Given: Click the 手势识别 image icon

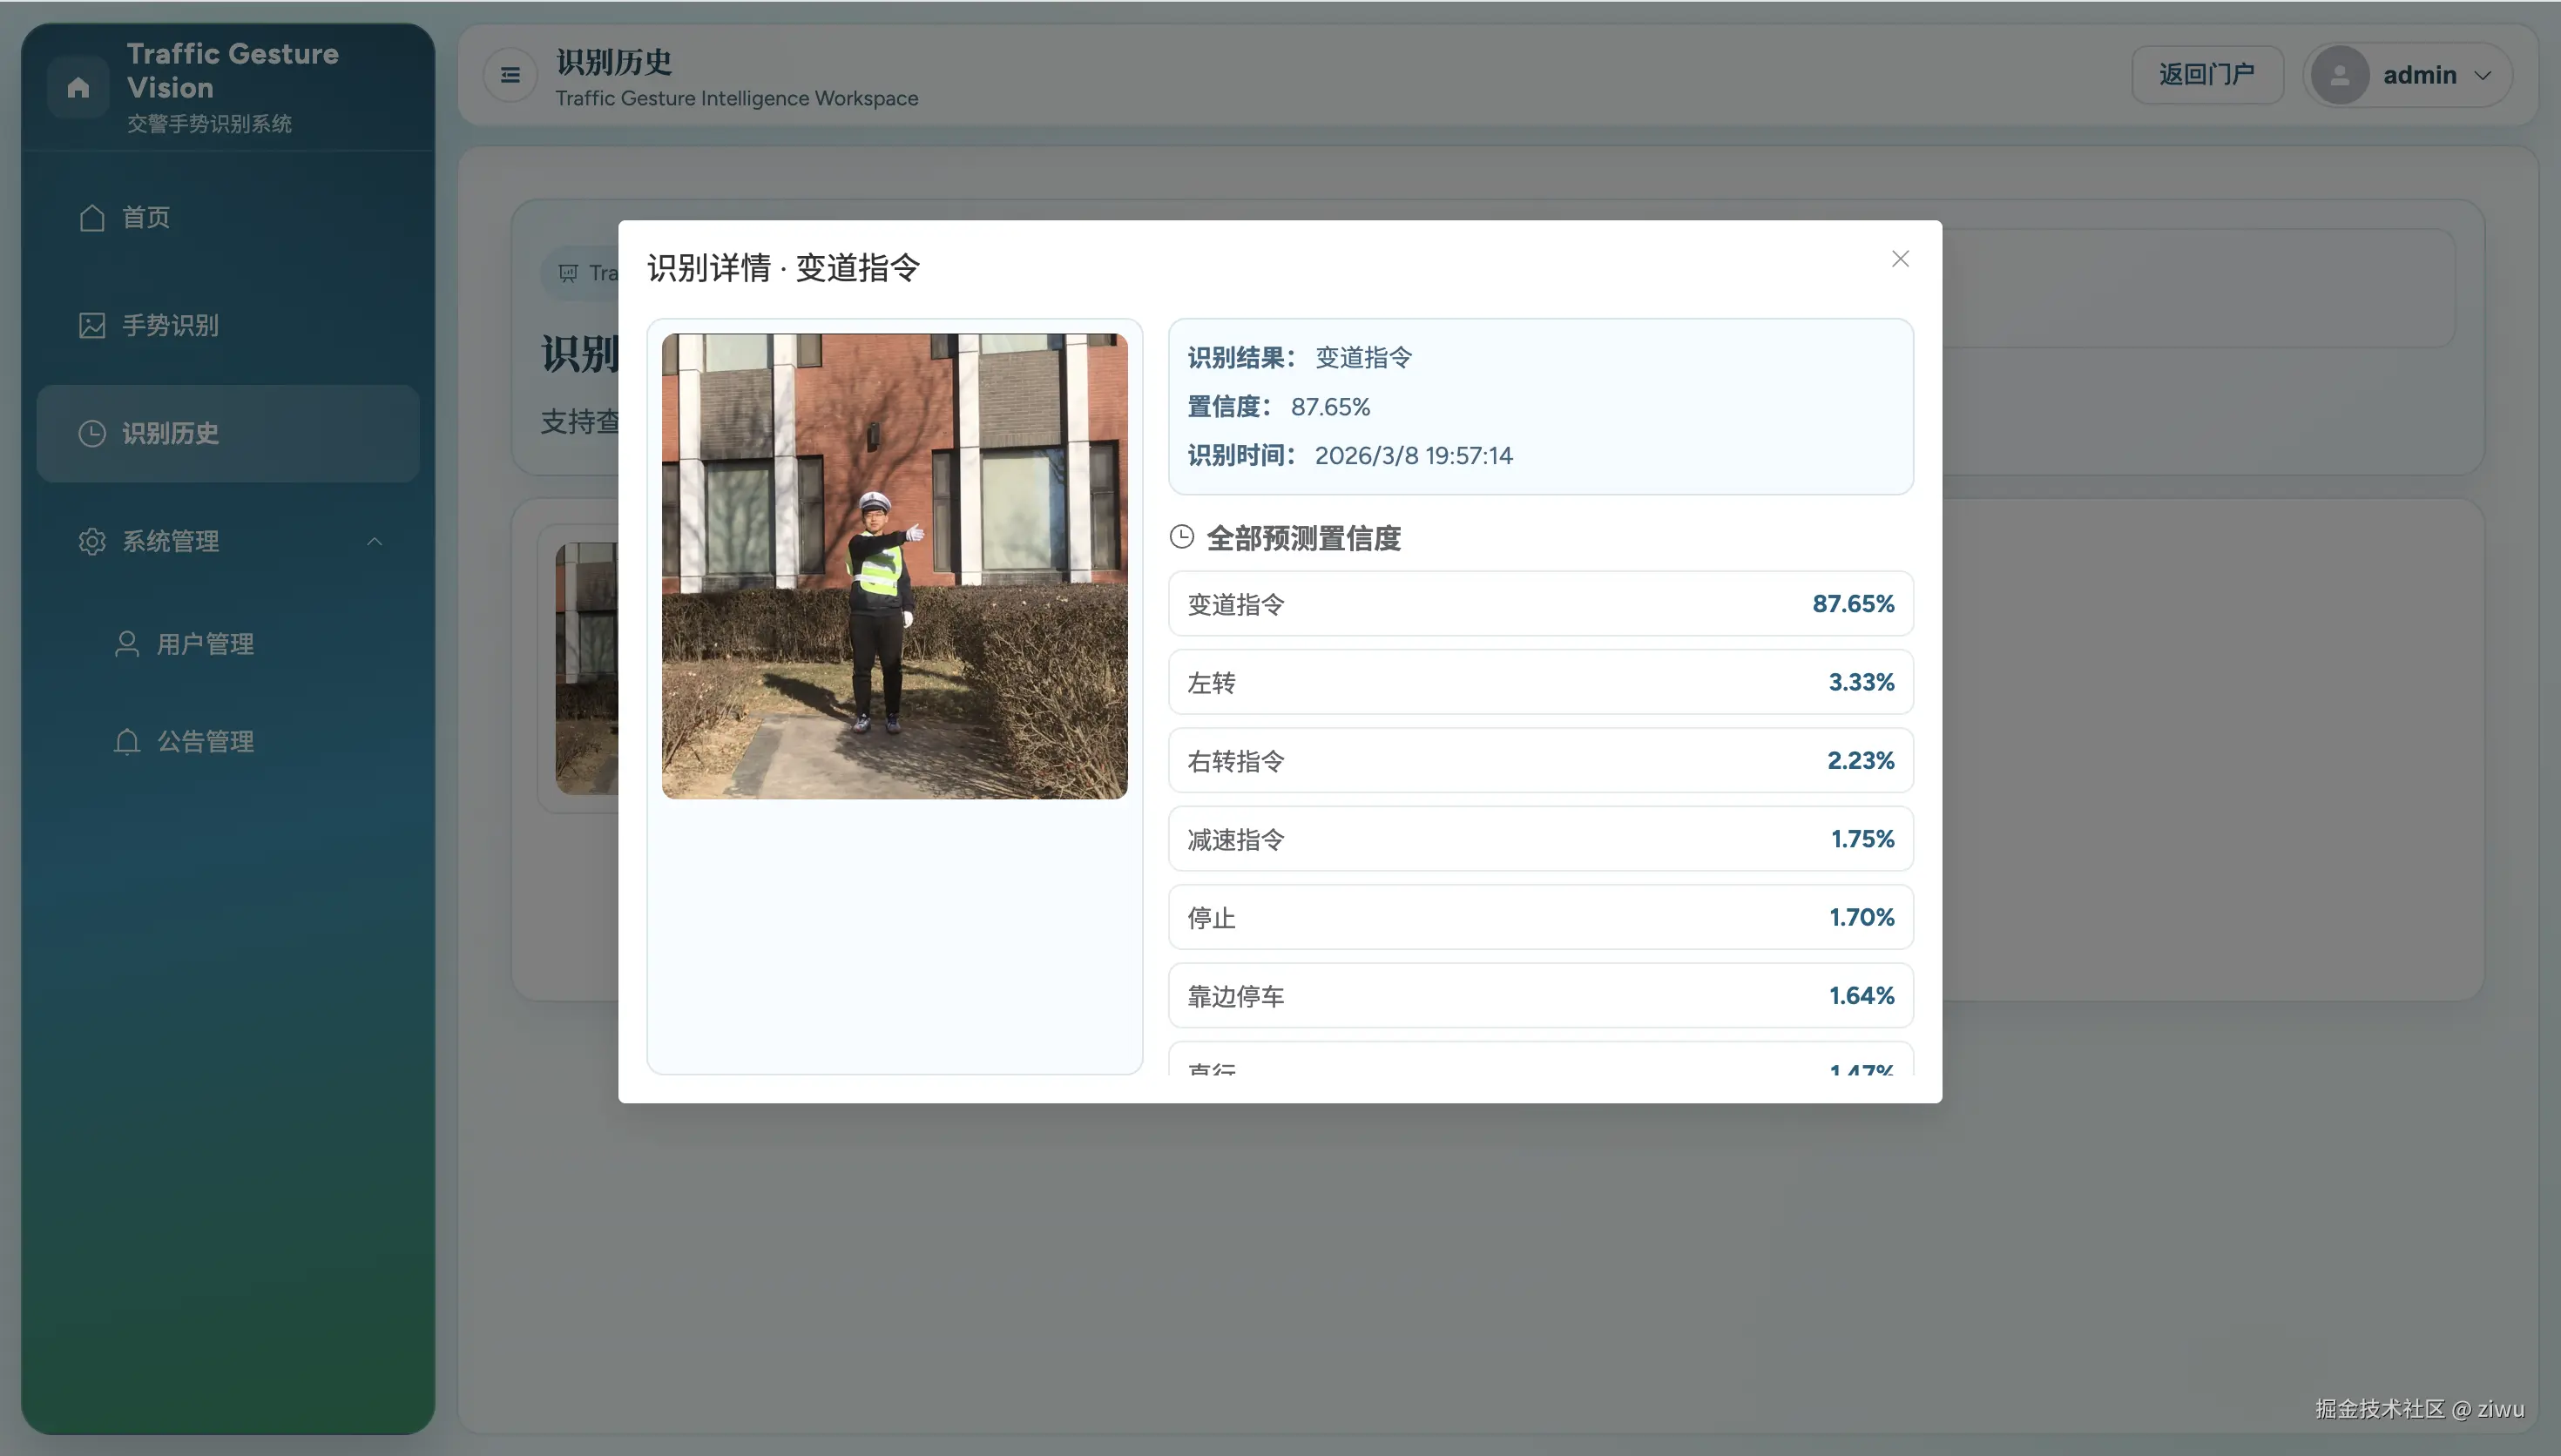Looking at the screenshot, I should pyautogui.click(x=92, y=325).
